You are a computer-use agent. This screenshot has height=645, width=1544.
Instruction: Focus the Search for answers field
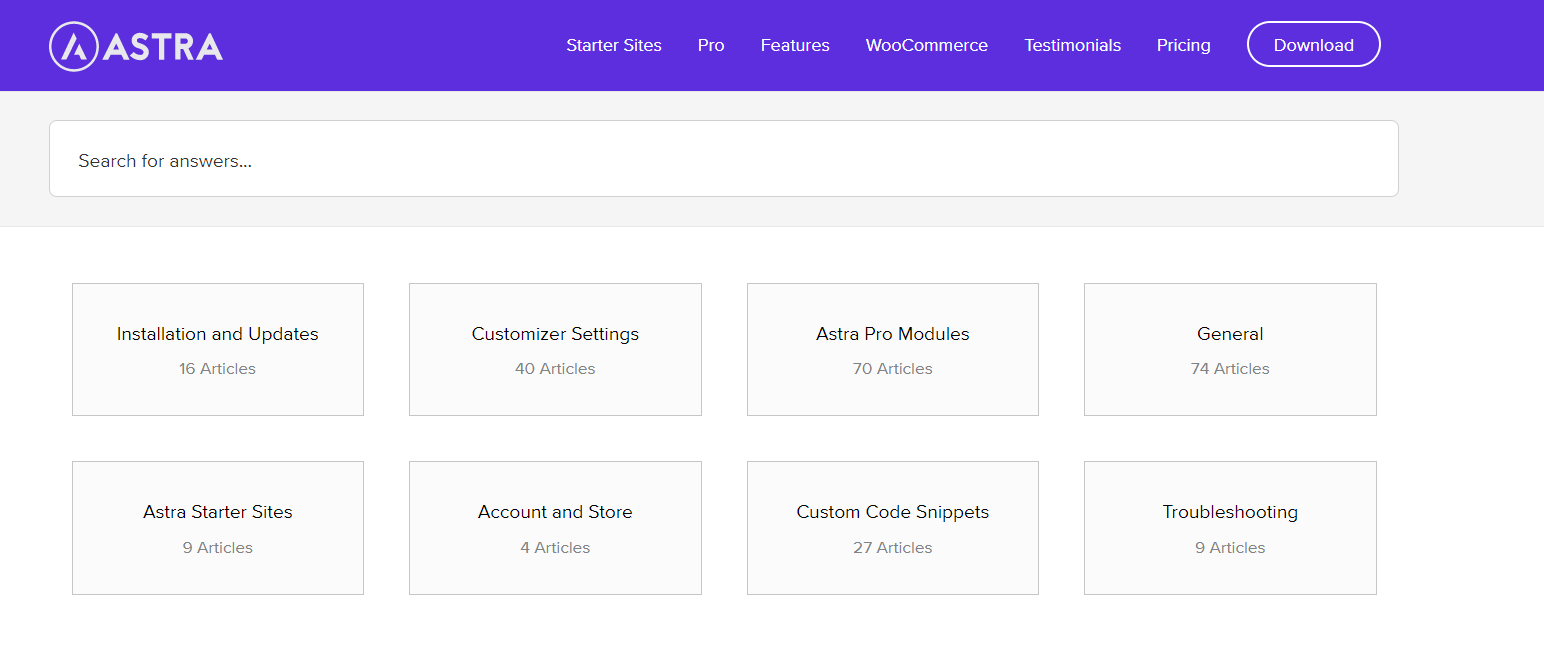[724, 159]
